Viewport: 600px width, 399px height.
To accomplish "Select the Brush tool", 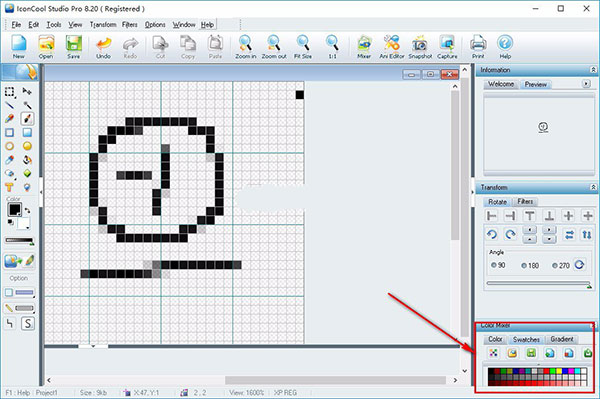I will (27, 119).
